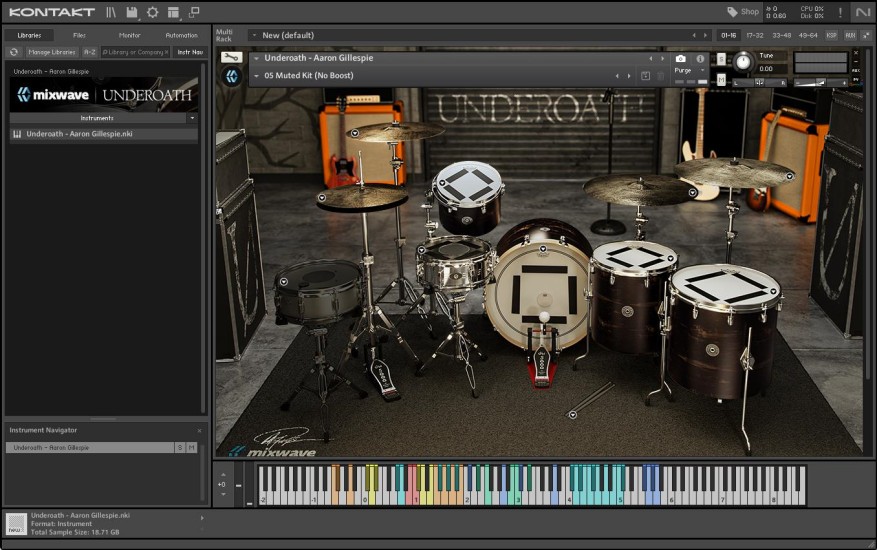Switch to the Automation tab
The height and width of the screenshot is (550, 877).
181,35
